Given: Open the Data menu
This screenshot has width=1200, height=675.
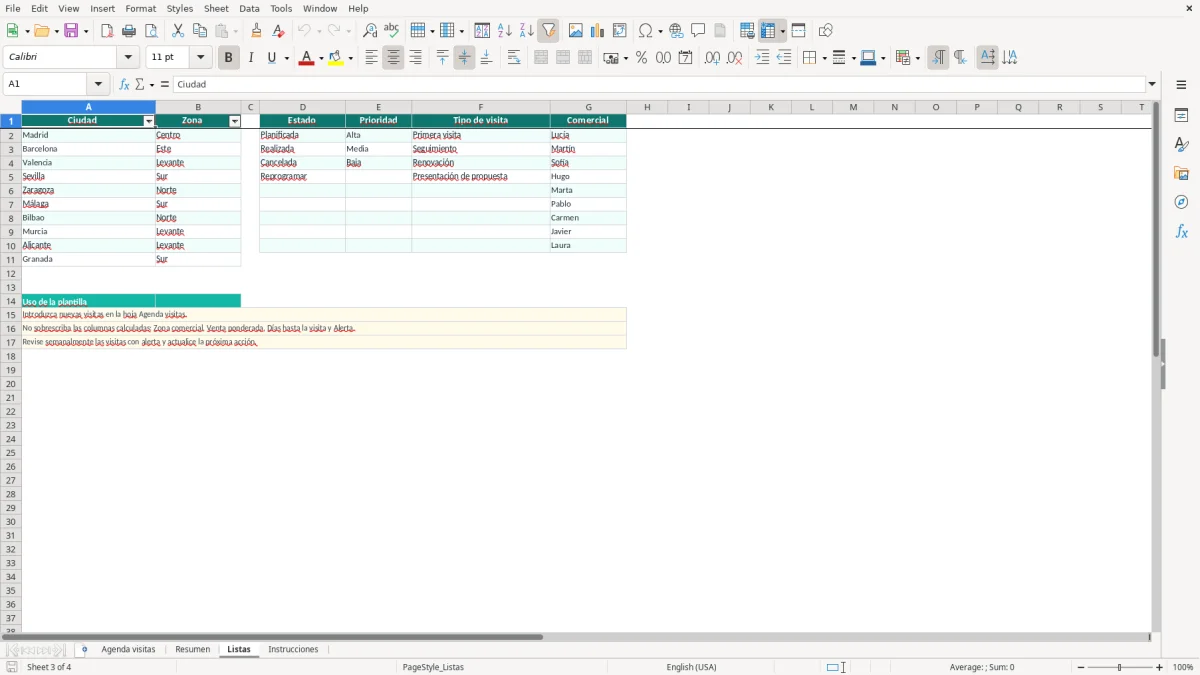Looking at the screenshot, I should tap(249, 8).
